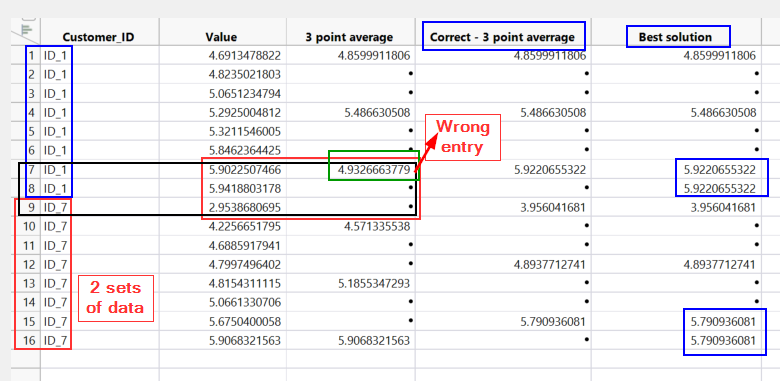780x381 pixels.
Task: Select row number 9
Action: [31, 207]
